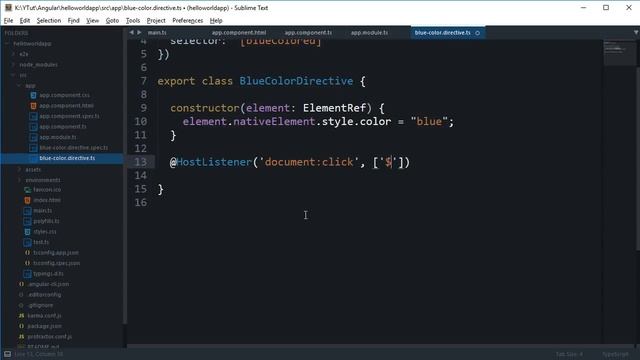Click the .angular-cli.json braces icon
Screen dimensions: 640x360
pos(21,284)
